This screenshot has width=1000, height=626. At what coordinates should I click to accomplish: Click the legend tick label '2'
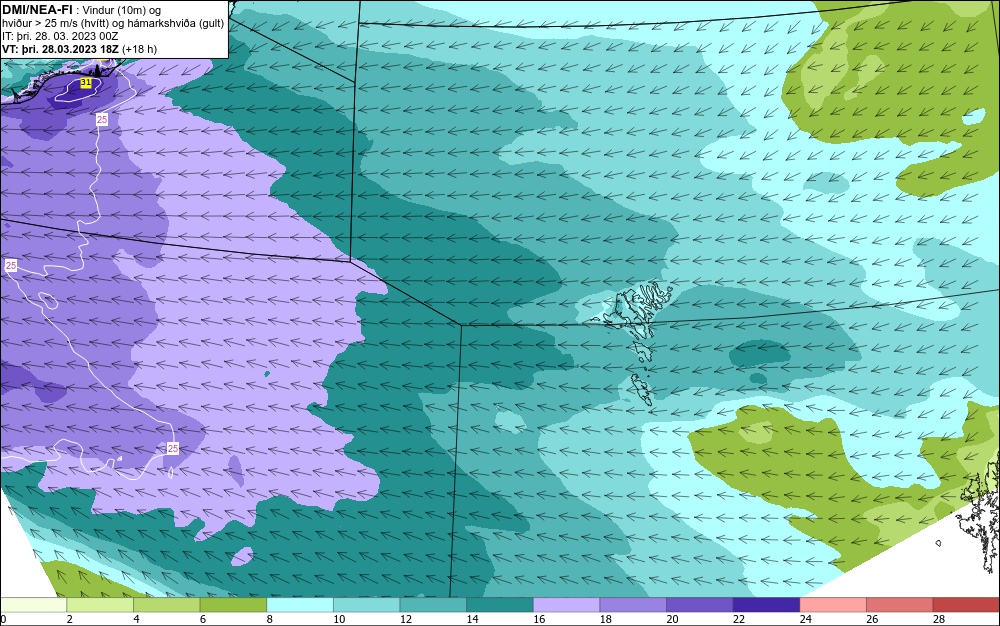(70, 619)
